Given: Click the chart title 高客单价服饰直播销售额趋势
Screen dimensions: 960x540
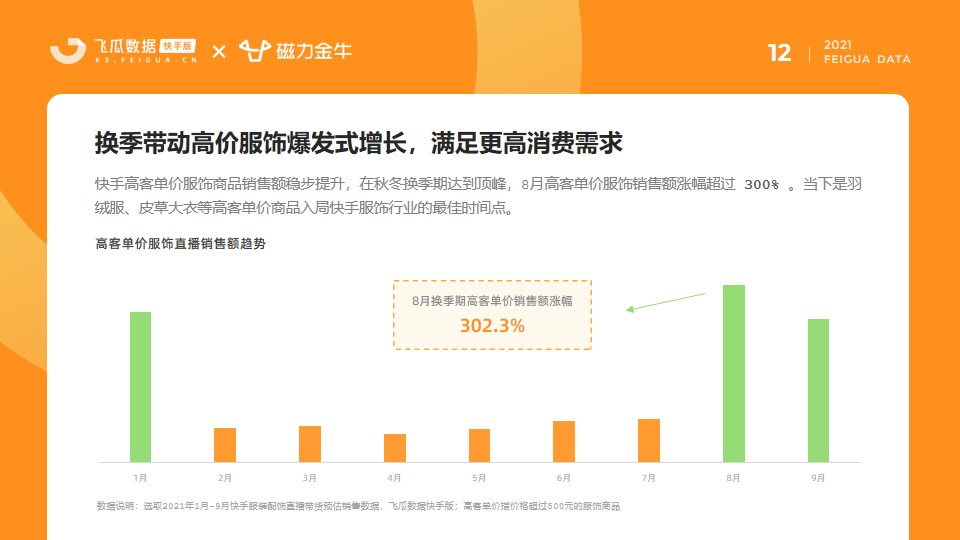Looking at the screenshot, I should (181, 244).
